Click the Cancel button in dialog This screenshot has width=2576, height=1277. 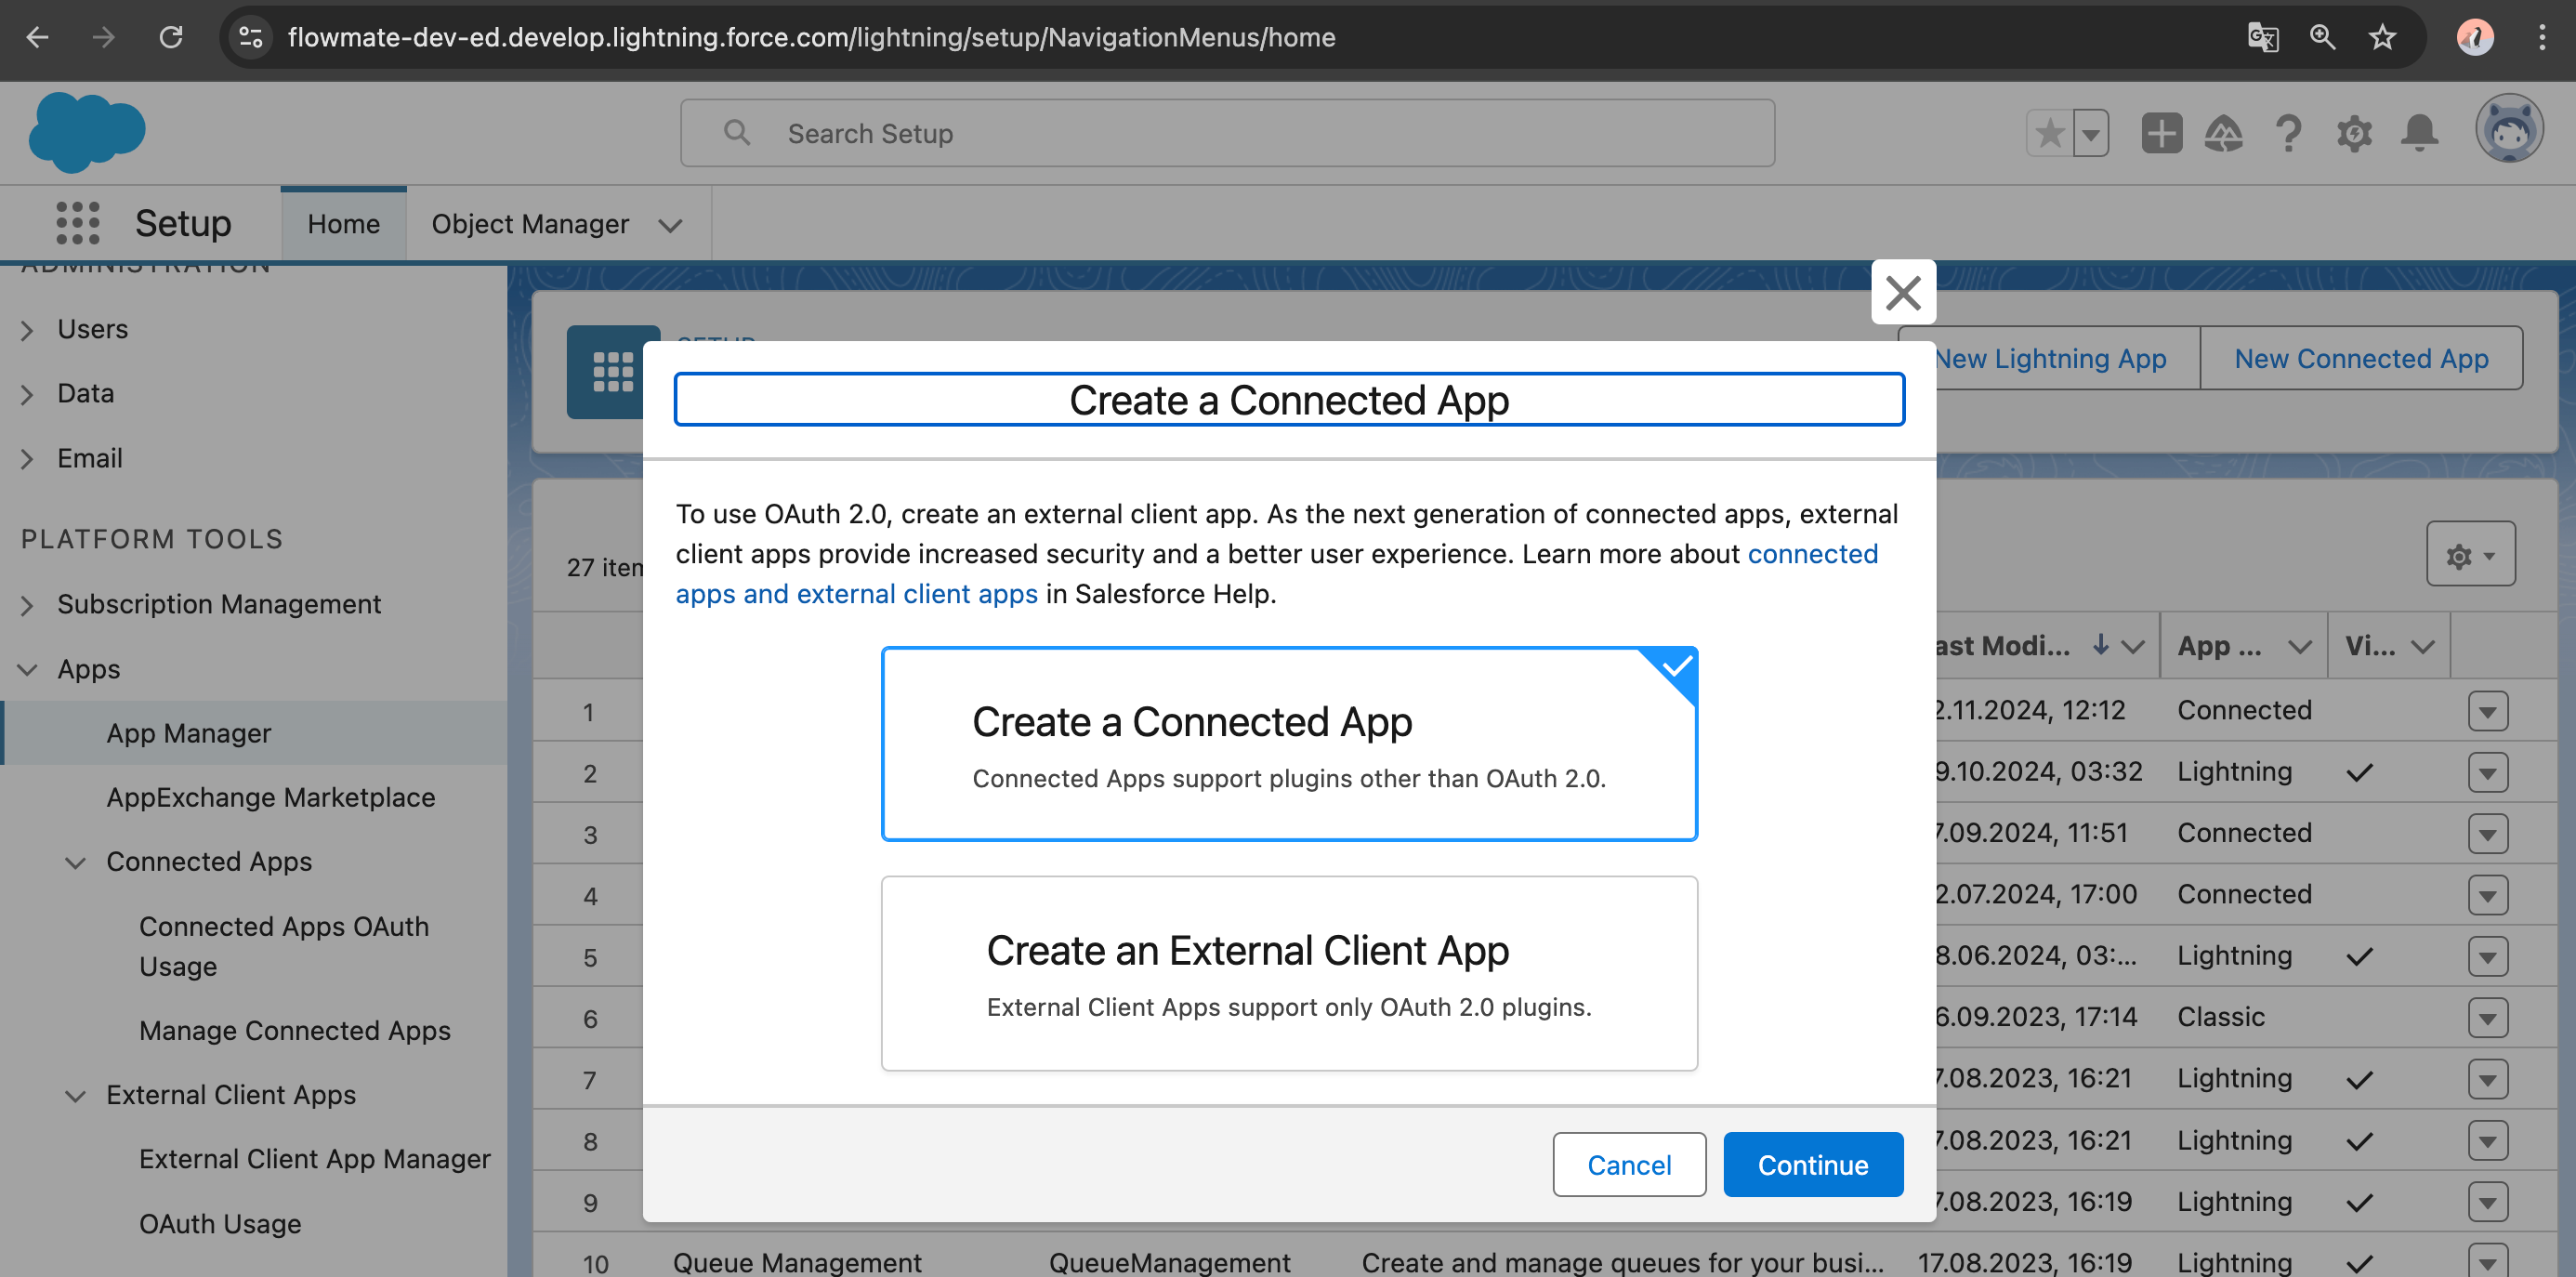click(1628, 1164)
